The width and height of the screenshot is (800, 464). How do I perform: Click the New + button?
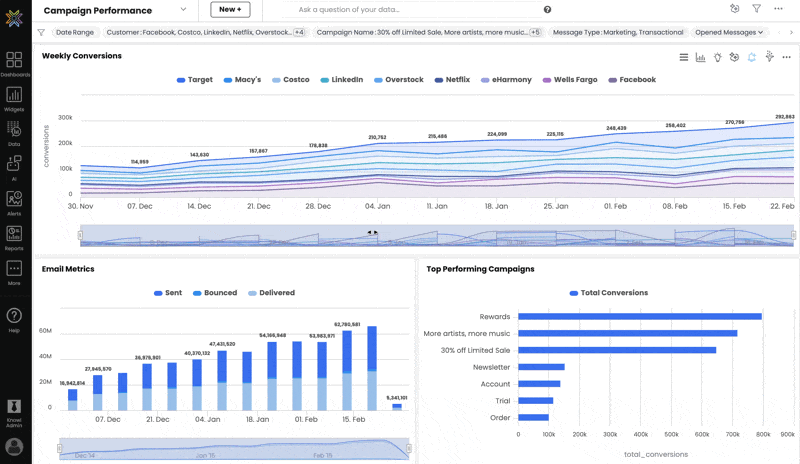pyautogui.click(x=230, y=10)
